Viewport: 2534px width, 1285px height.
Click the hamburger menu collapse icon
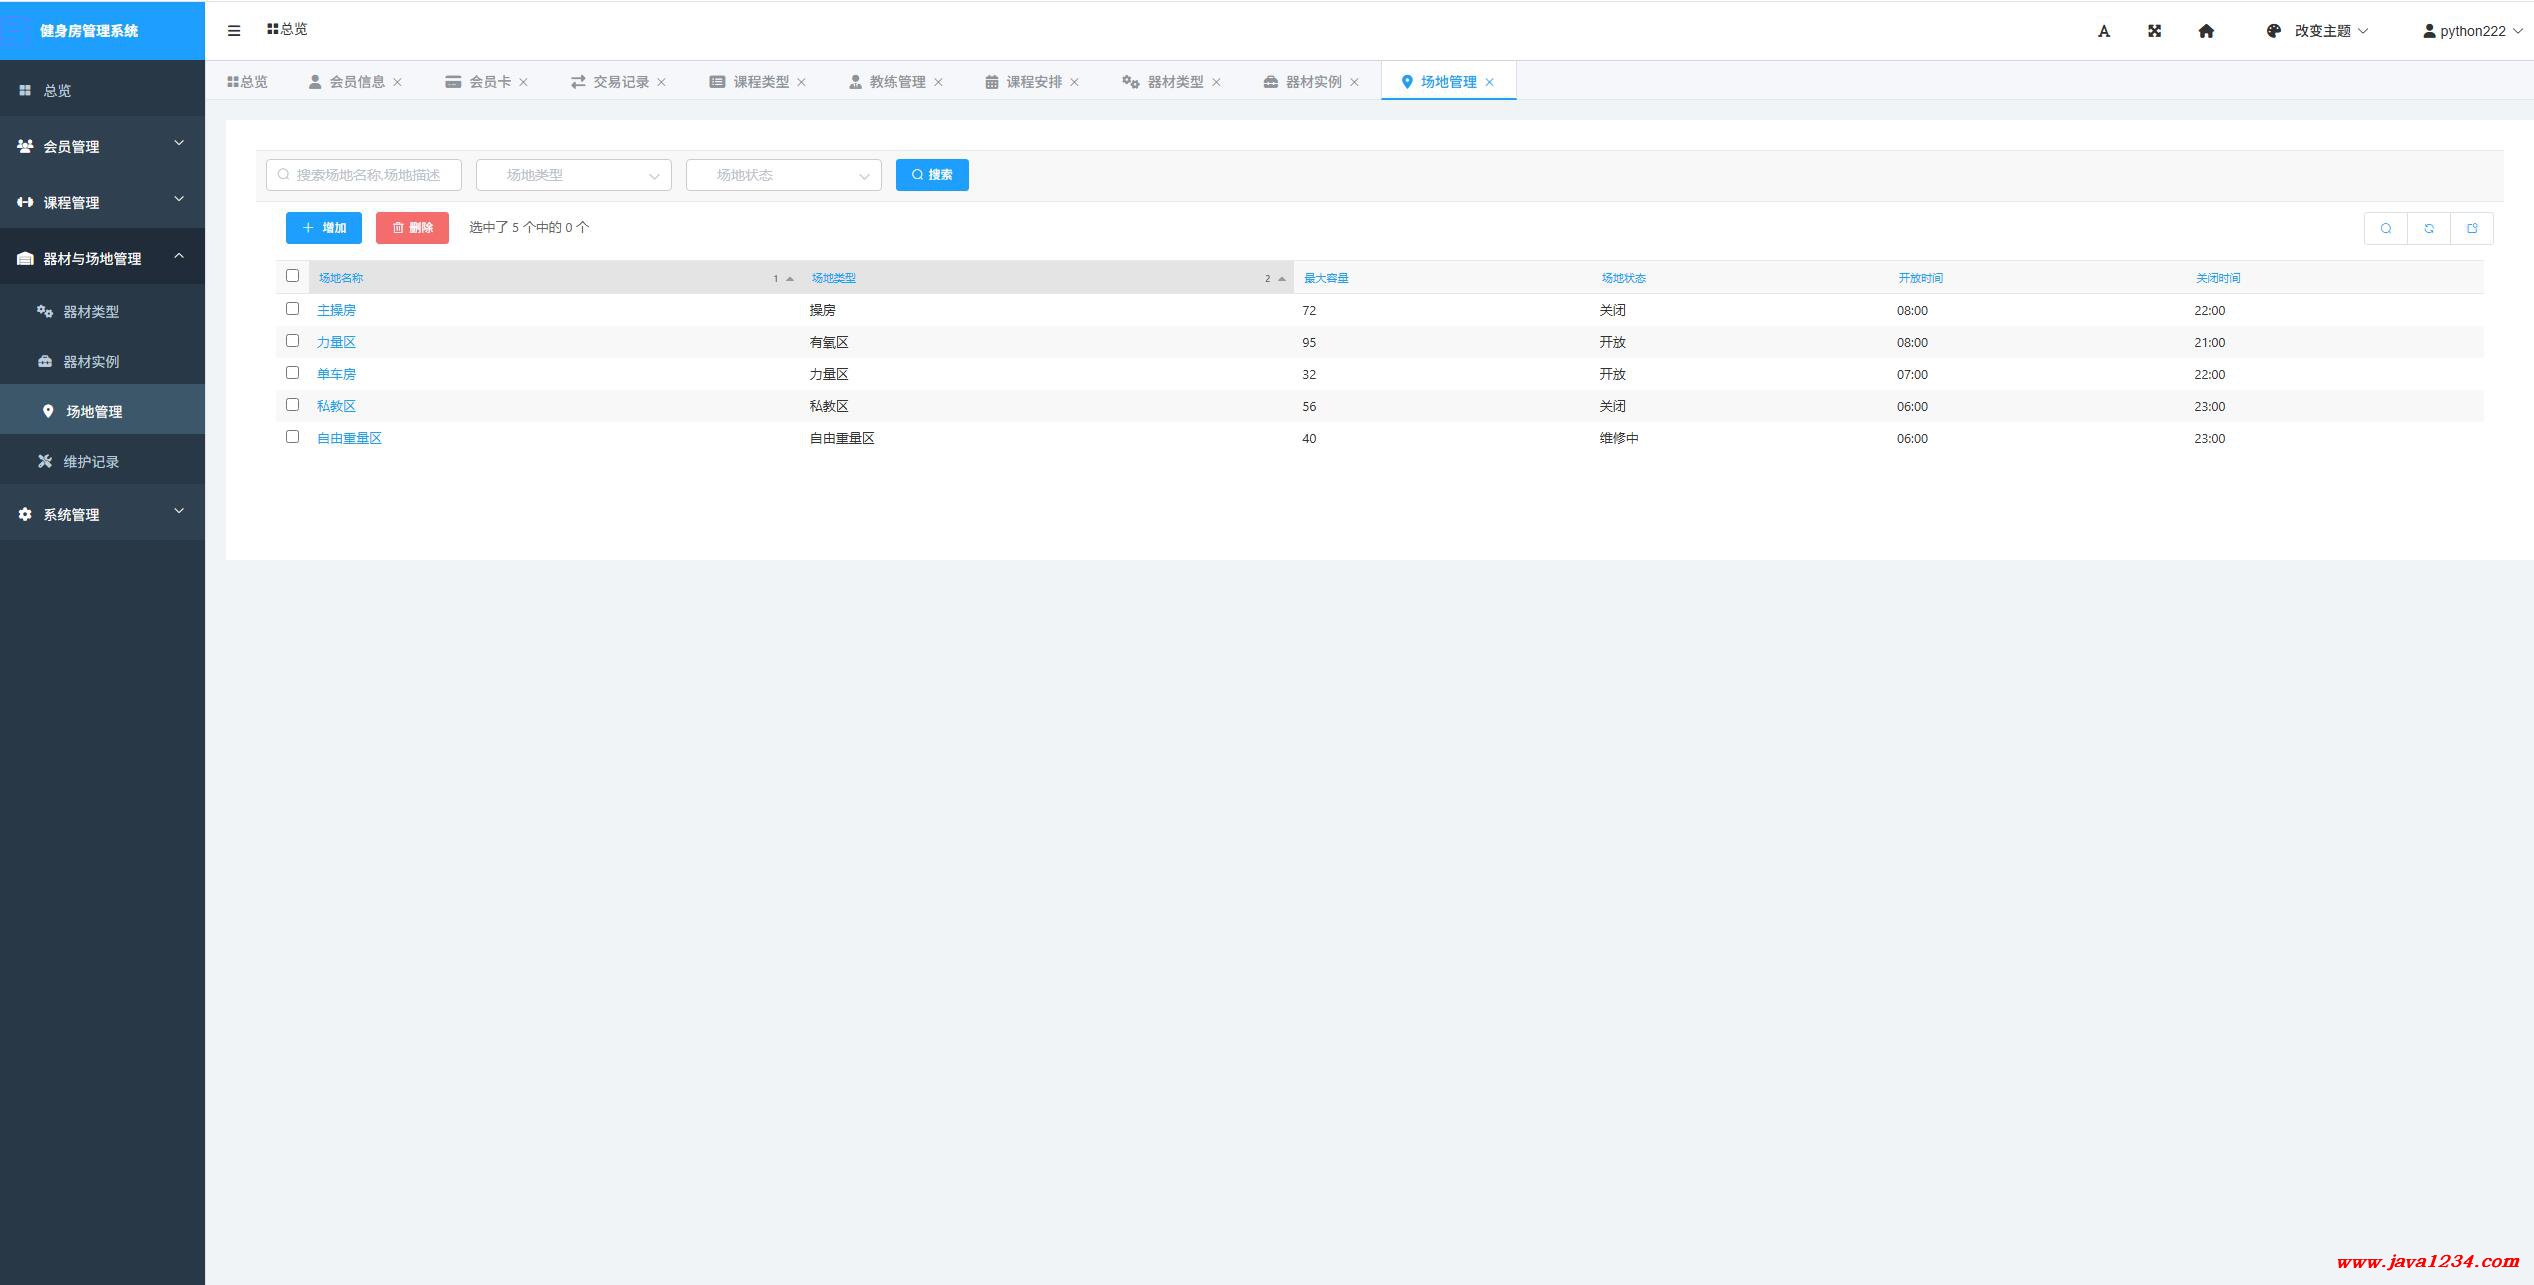(x=234, y=31)
